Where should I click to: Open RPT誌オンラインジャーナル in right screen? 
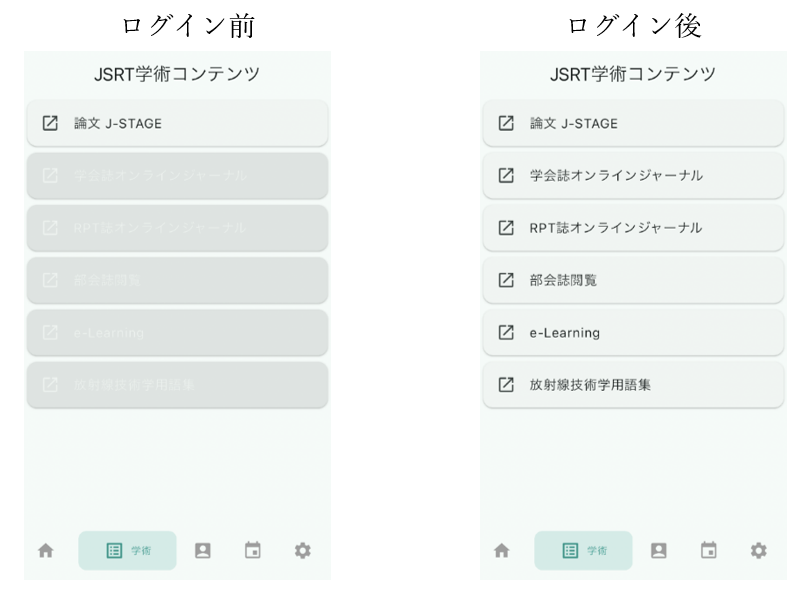click(633, 228)
